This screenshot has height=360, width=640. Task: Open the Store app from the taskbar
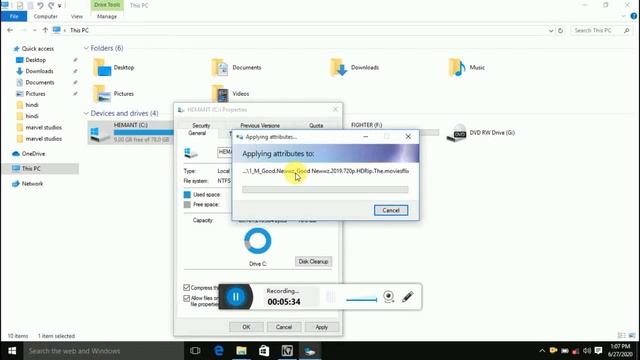tap(264, 351)
